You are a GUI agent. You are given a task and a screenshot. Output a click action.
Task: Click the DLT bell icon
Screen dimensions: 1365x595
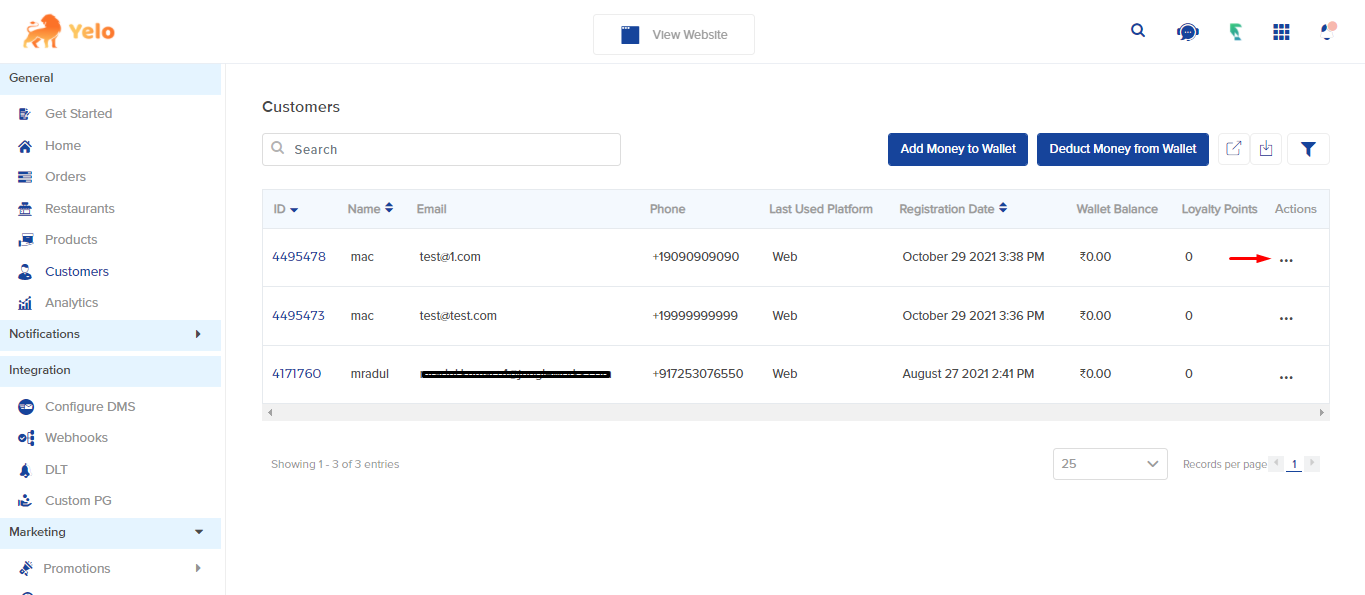pos(25,470)
